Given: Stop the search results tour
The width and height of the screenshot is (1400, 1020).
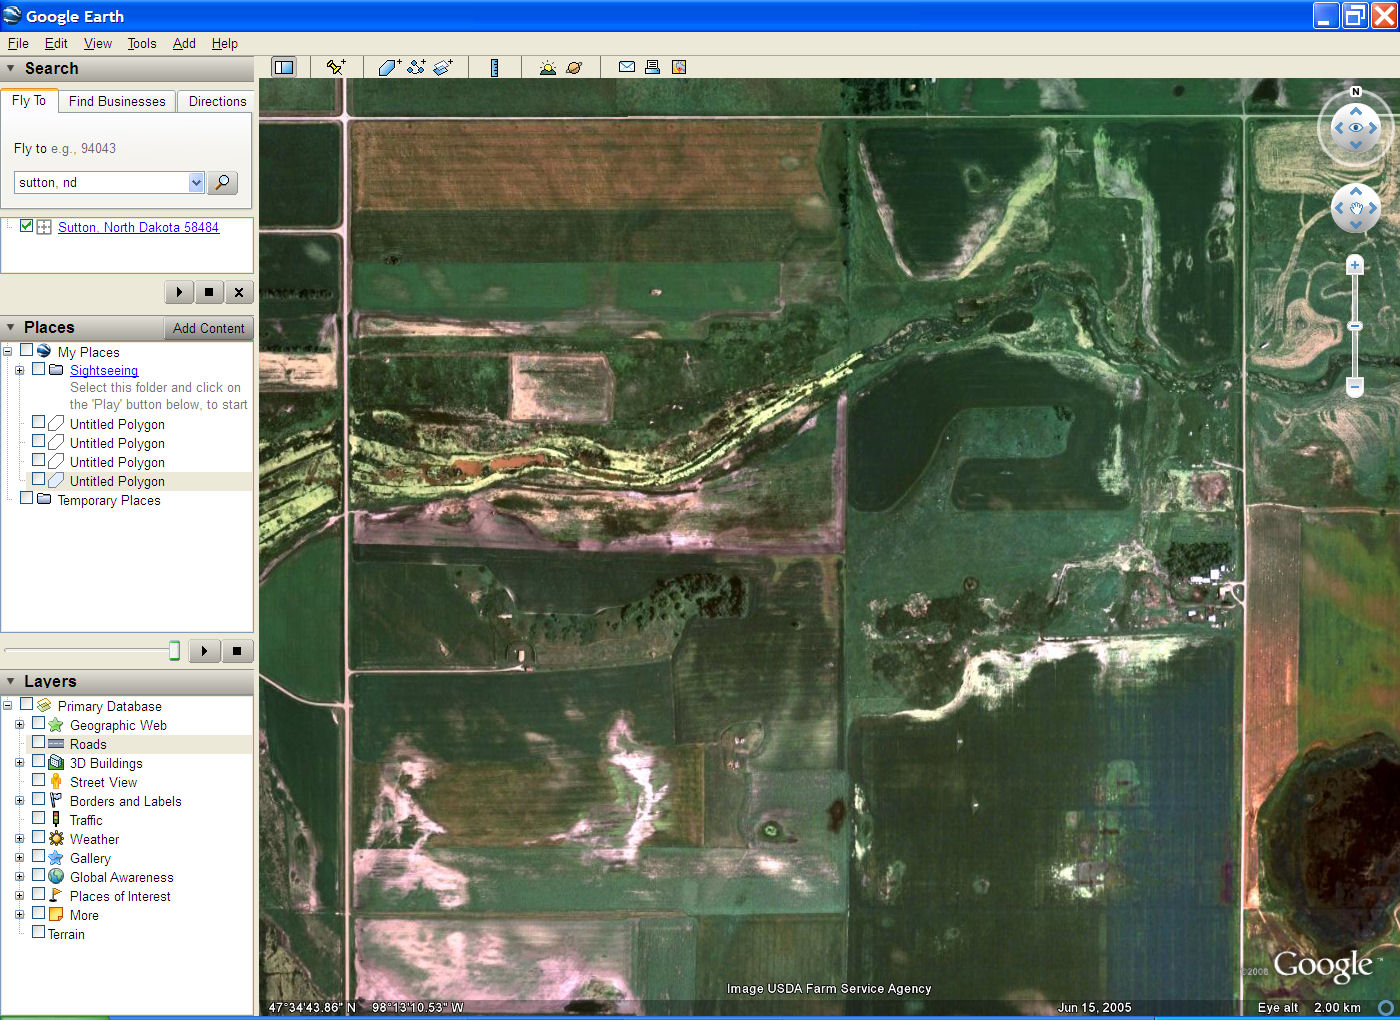Looking at the screenshot, I should (x=209, y=292).
